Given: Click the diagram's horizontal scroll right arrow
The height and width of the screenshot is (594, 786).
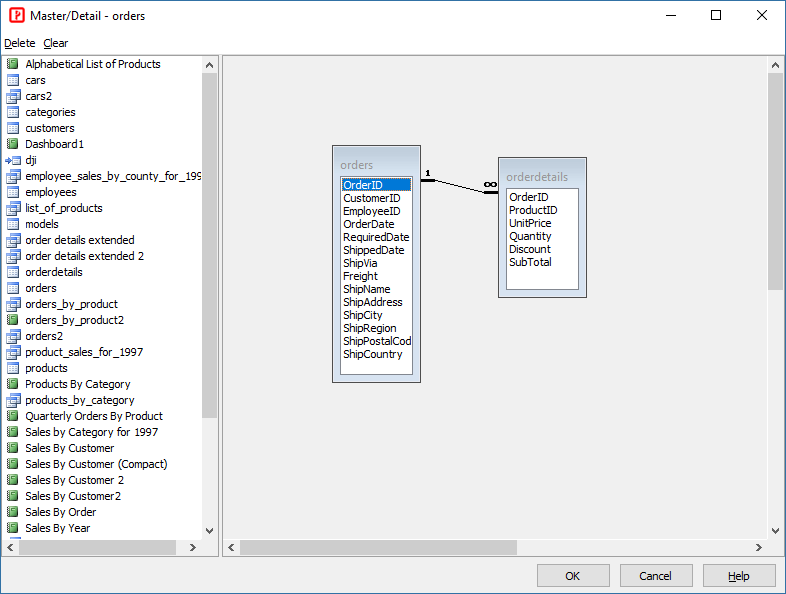Looking at the screenshot, I should click(759, 548).
